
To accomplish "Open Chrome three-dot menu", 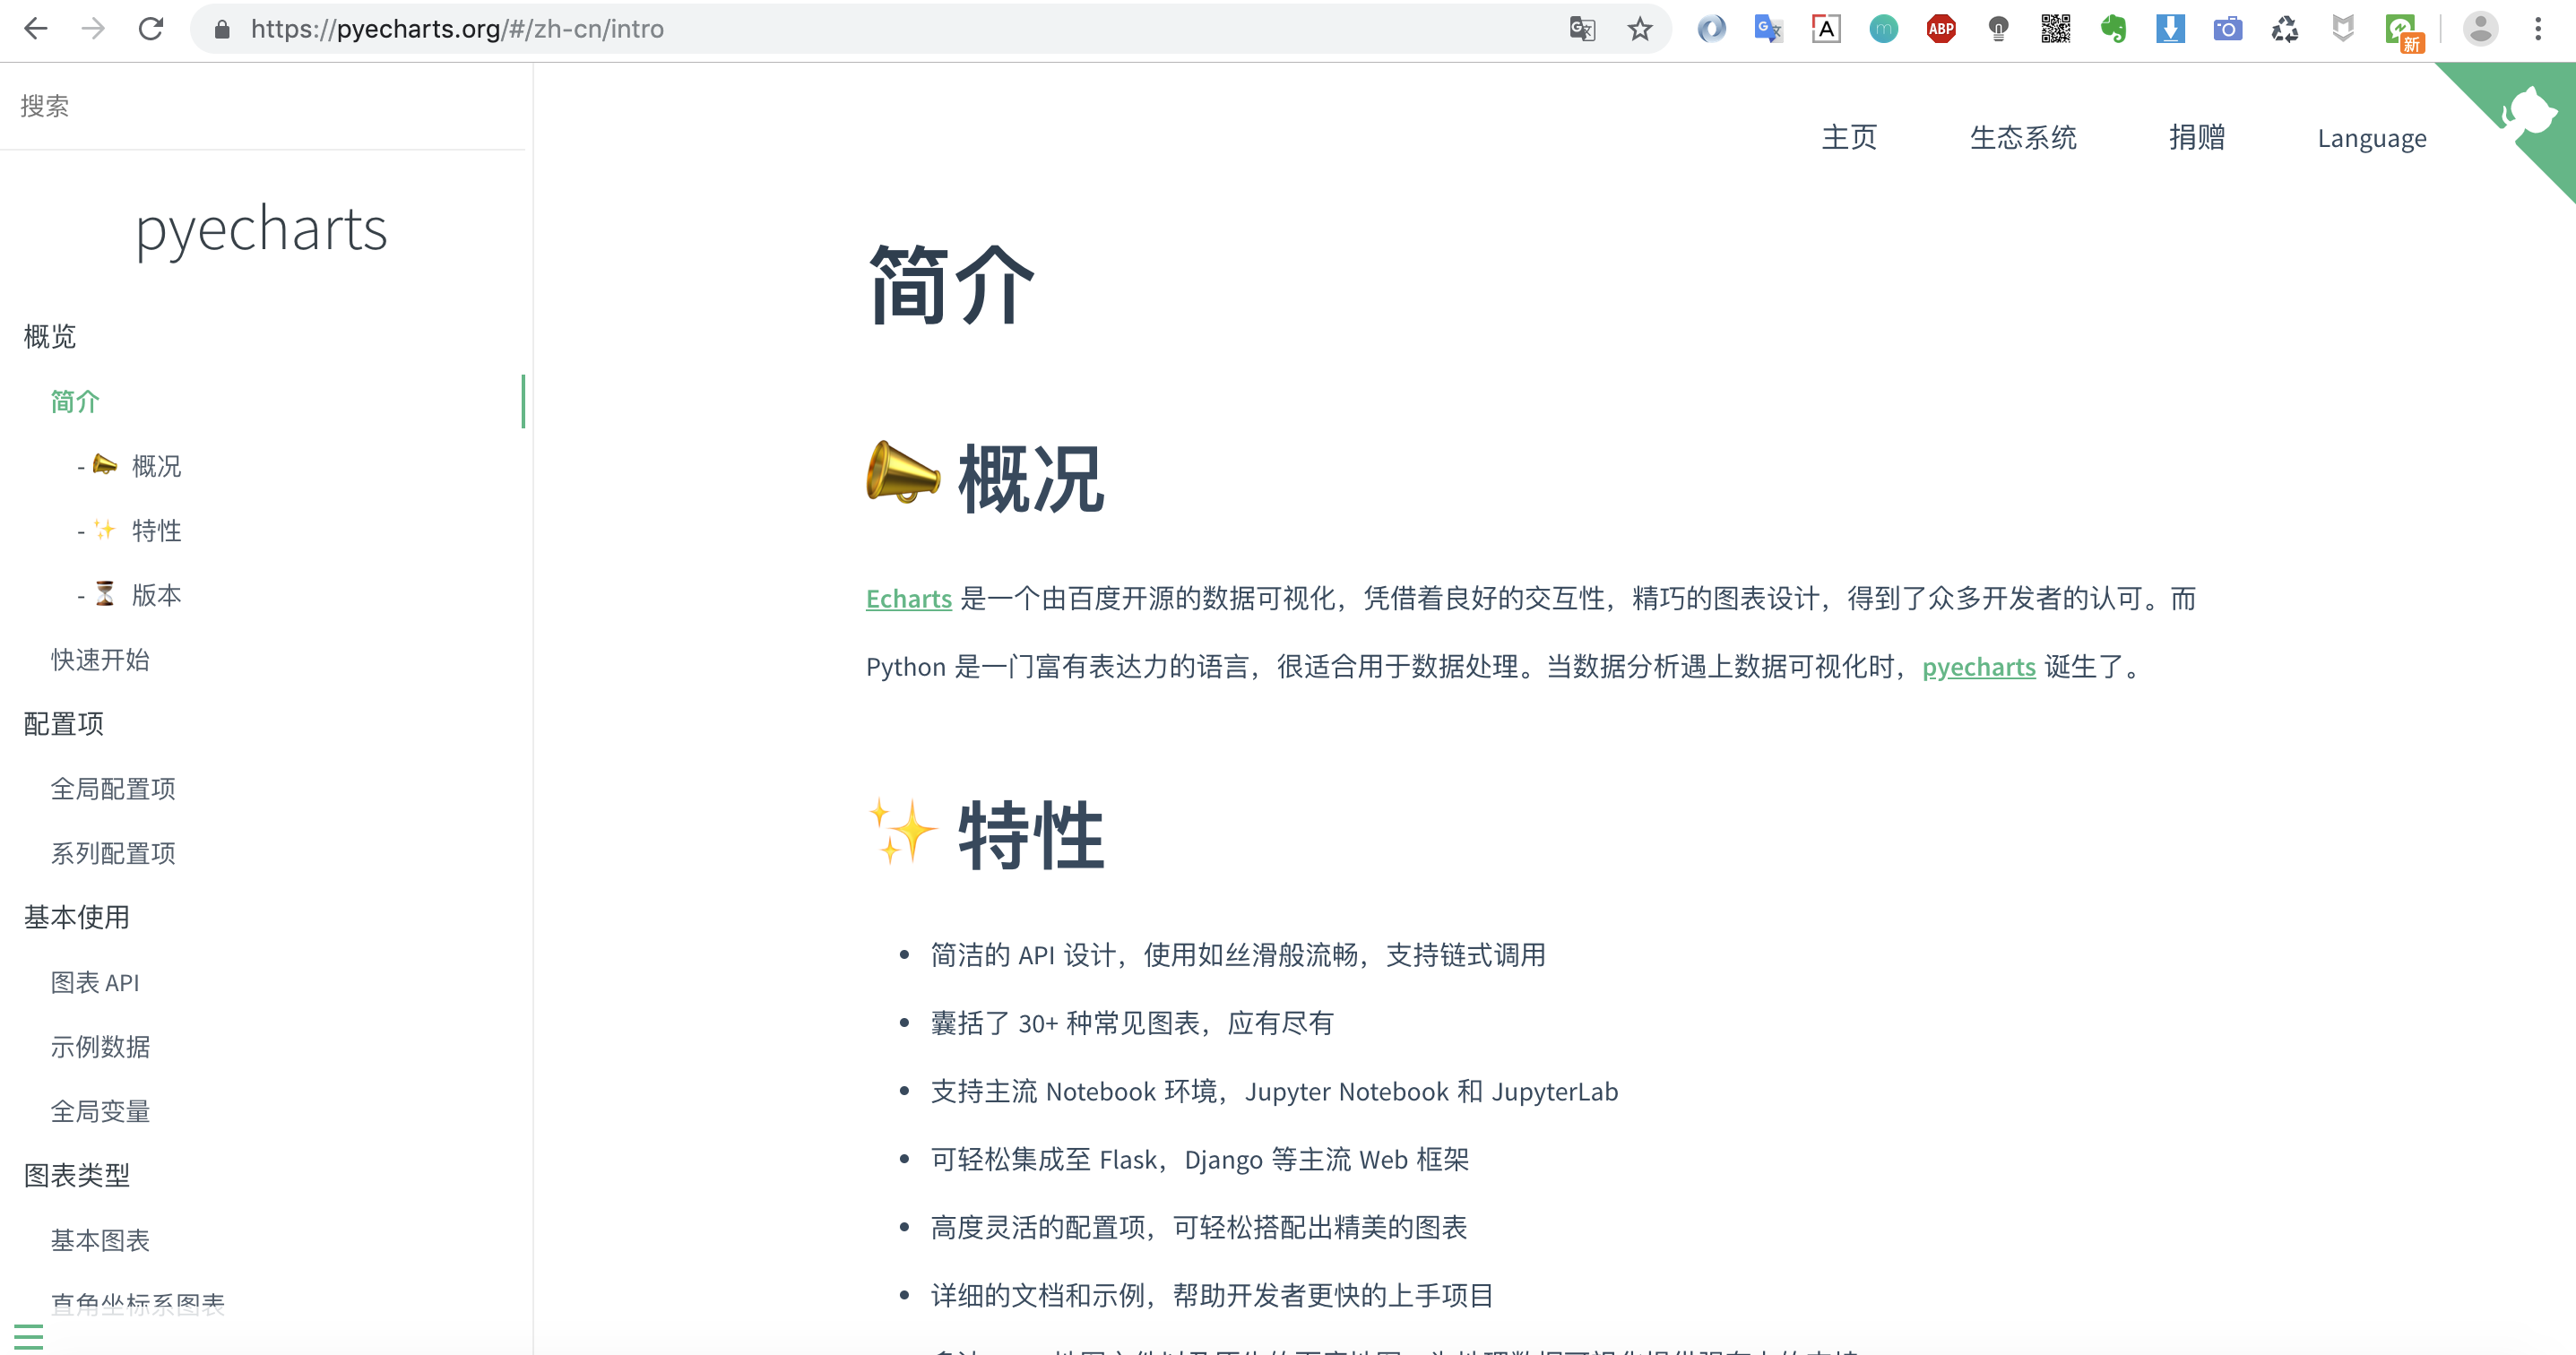I will (2538, 29).
